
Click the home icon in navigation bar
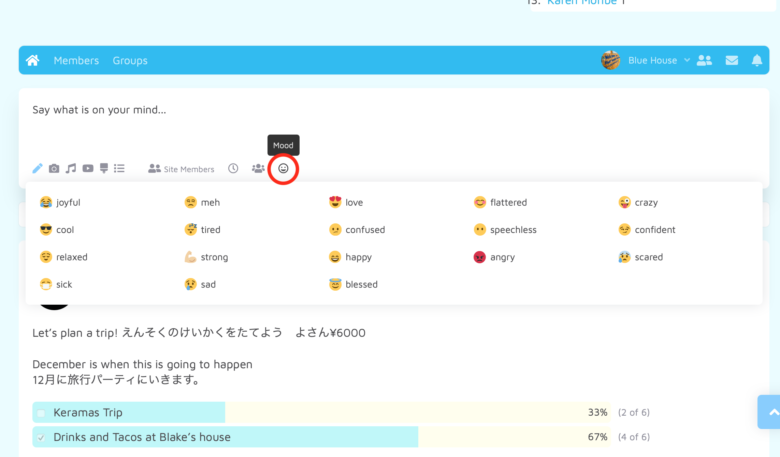(33, 61)
